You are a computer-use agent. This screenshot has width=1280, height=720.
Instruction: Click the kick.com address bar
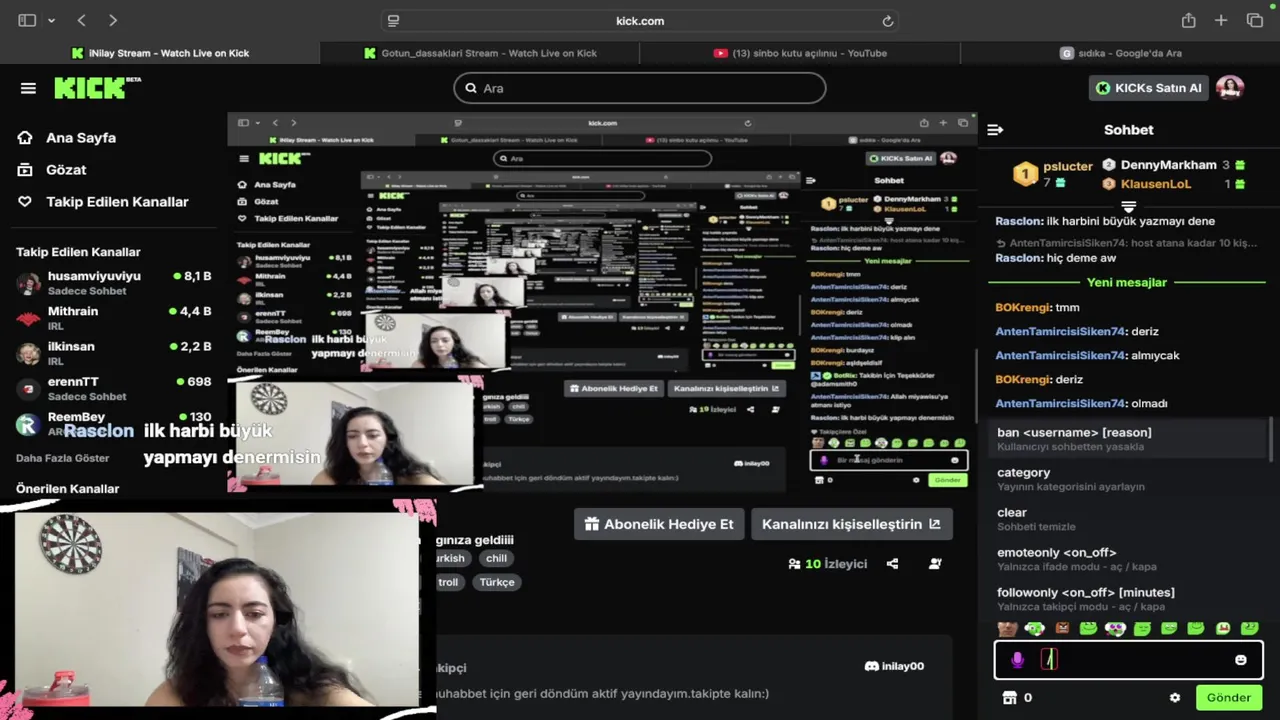point(640,21)
